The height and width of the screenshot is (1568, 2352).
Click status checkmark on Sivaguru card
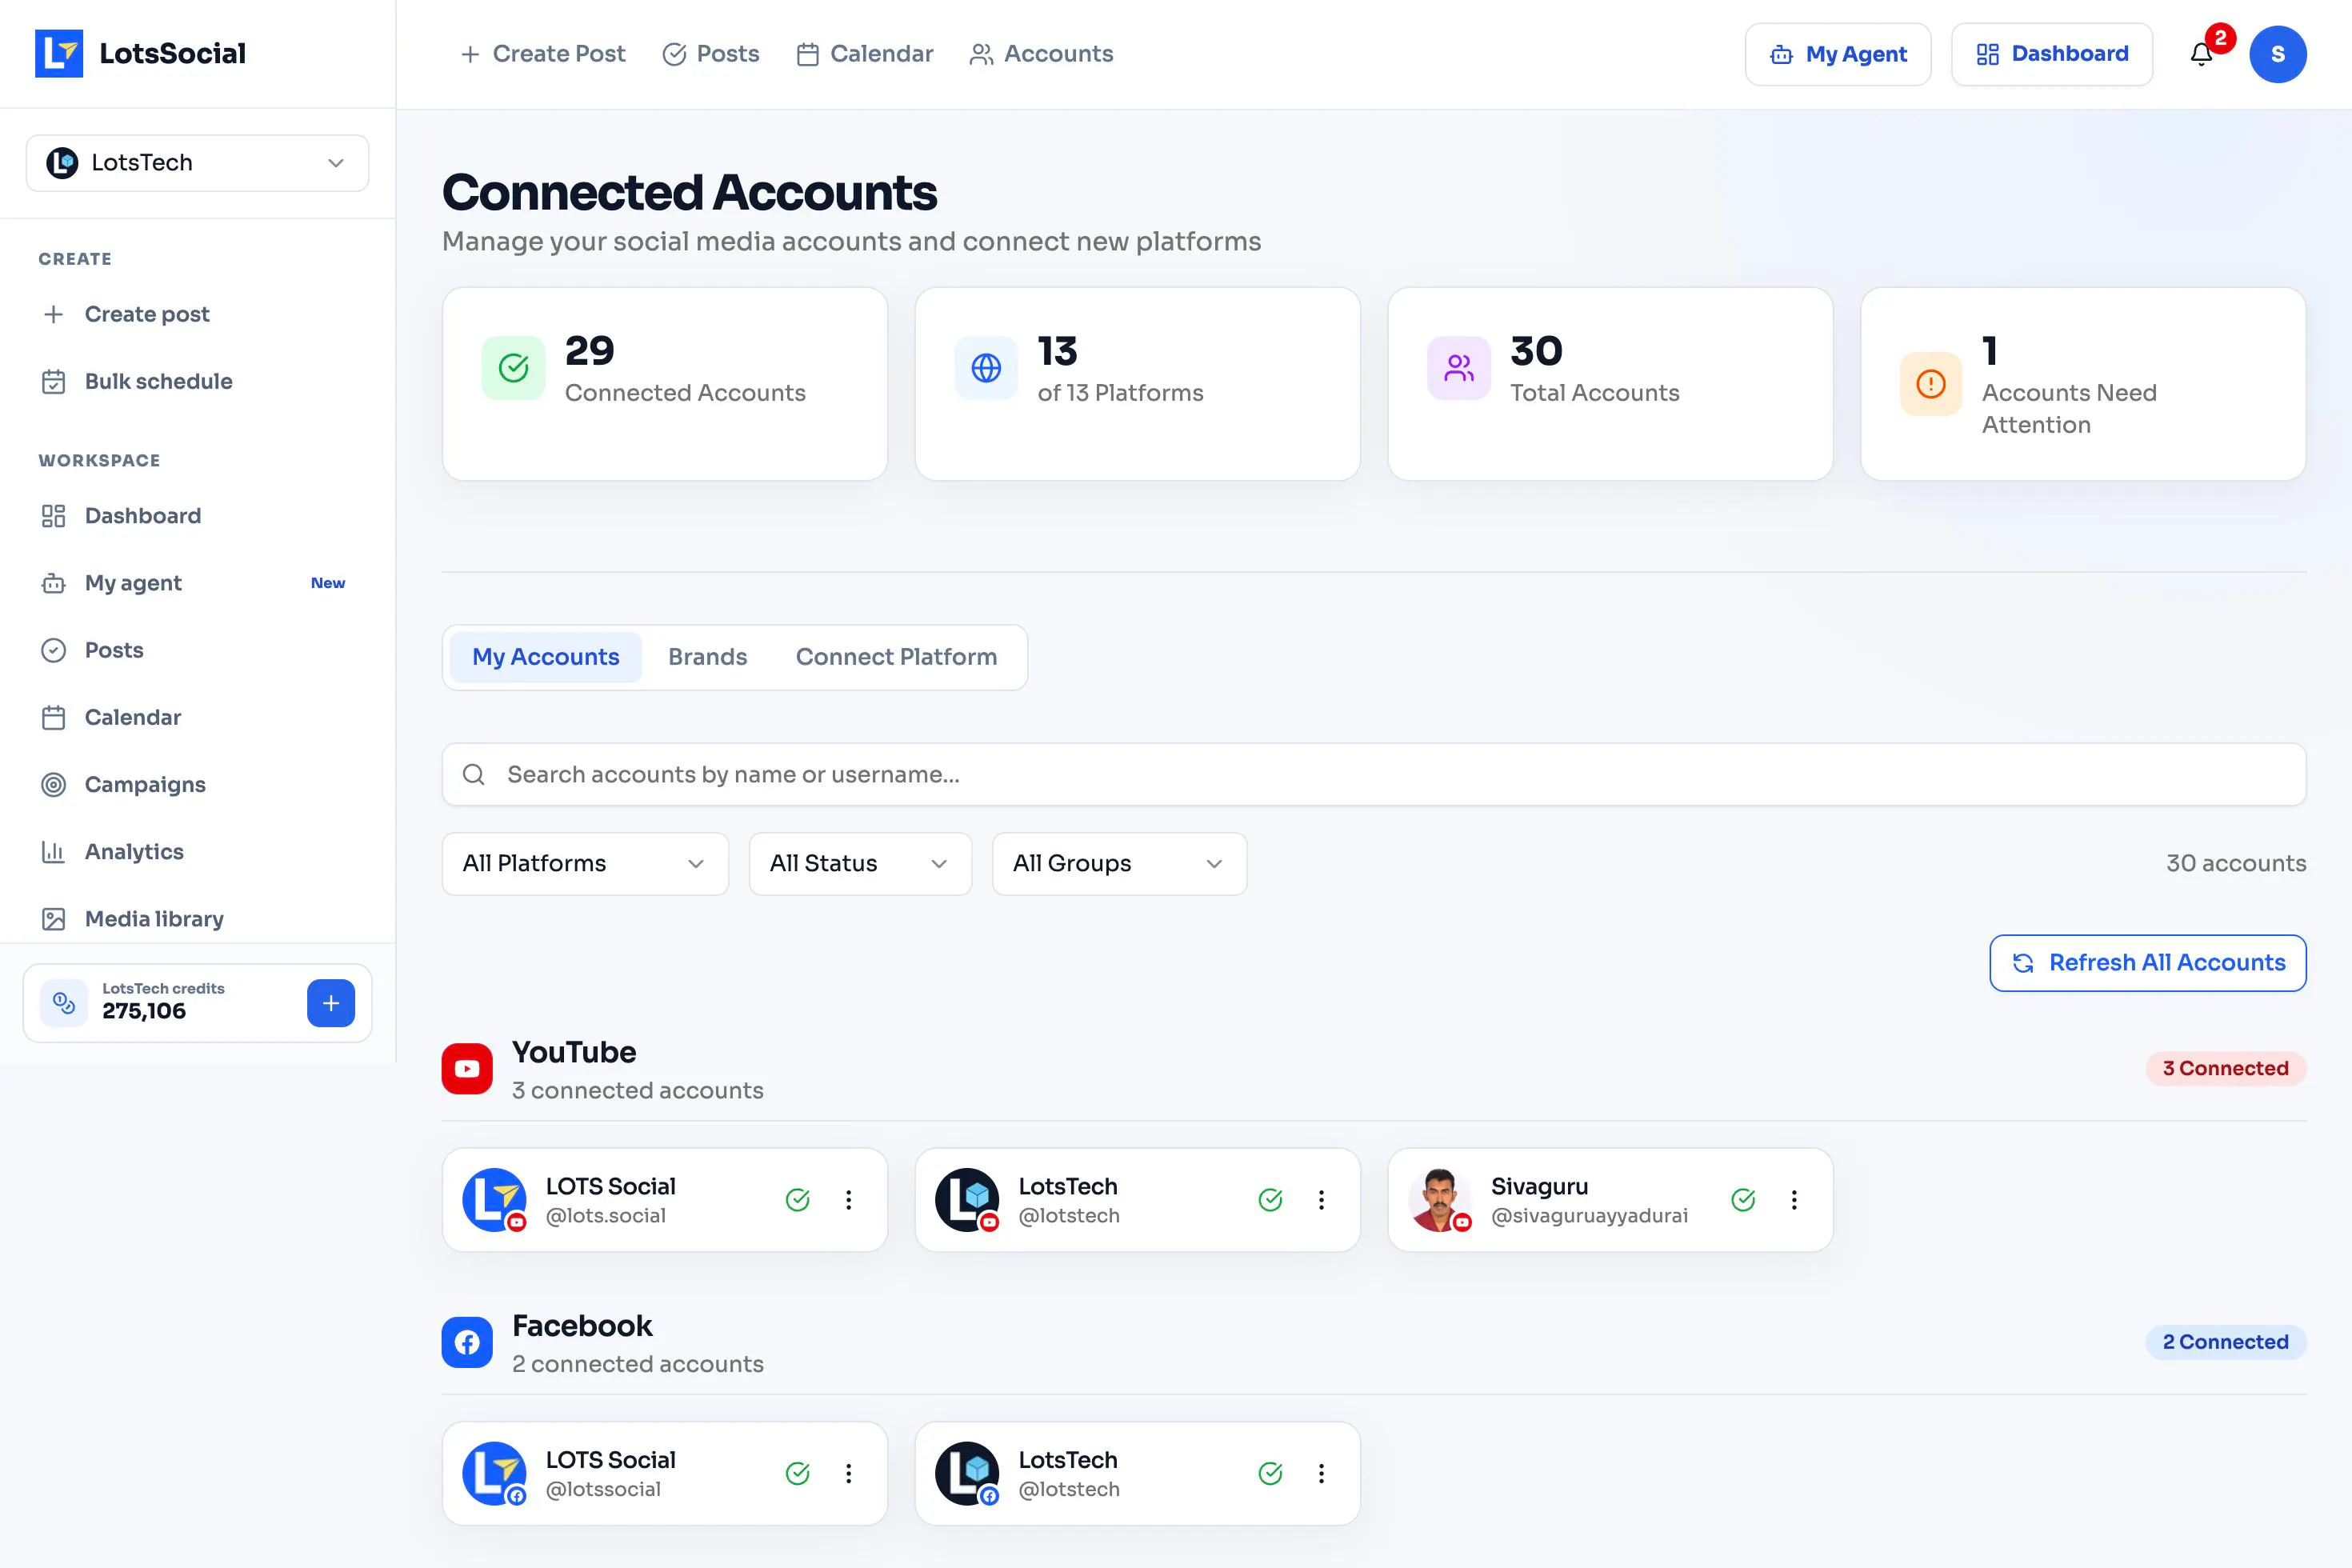[1743, 1200]
